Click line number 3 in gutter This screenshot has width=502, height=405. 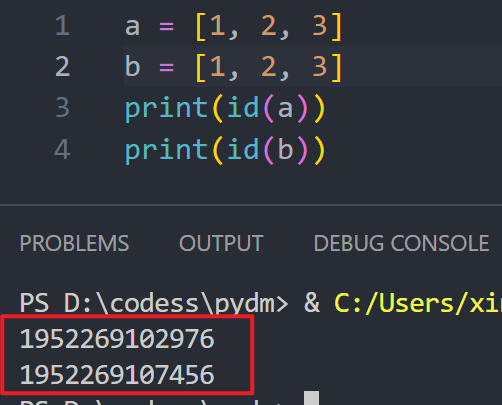(62, 108)
